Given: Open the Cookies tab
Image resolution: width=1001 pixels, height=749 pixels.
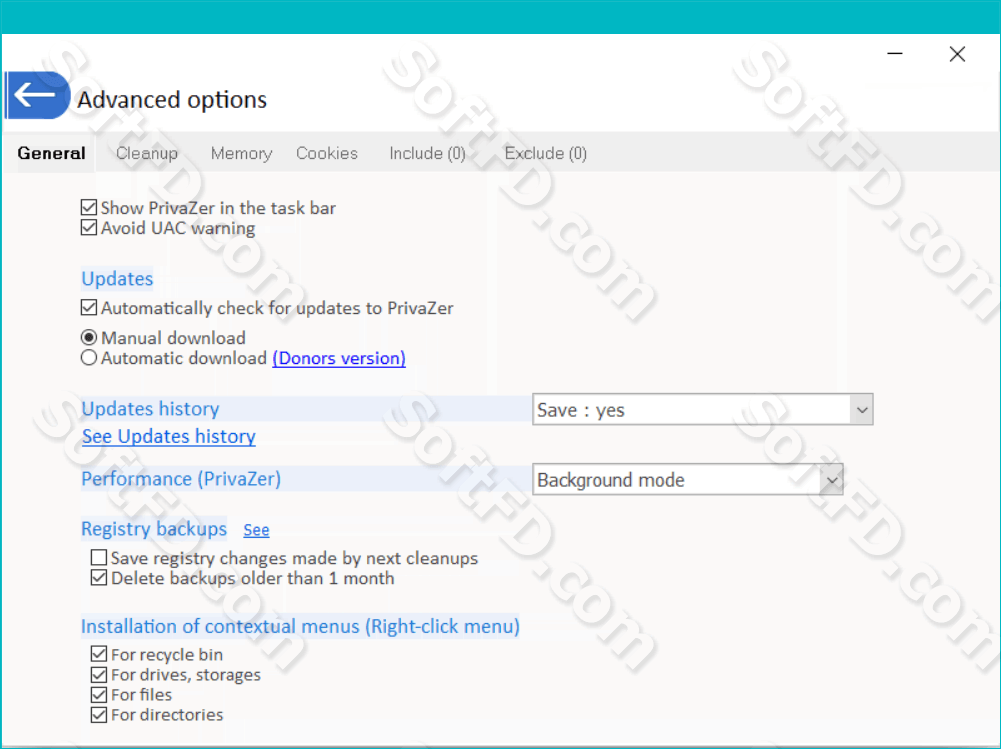Looking at the screenshot, I should click(x=327, y=153).
